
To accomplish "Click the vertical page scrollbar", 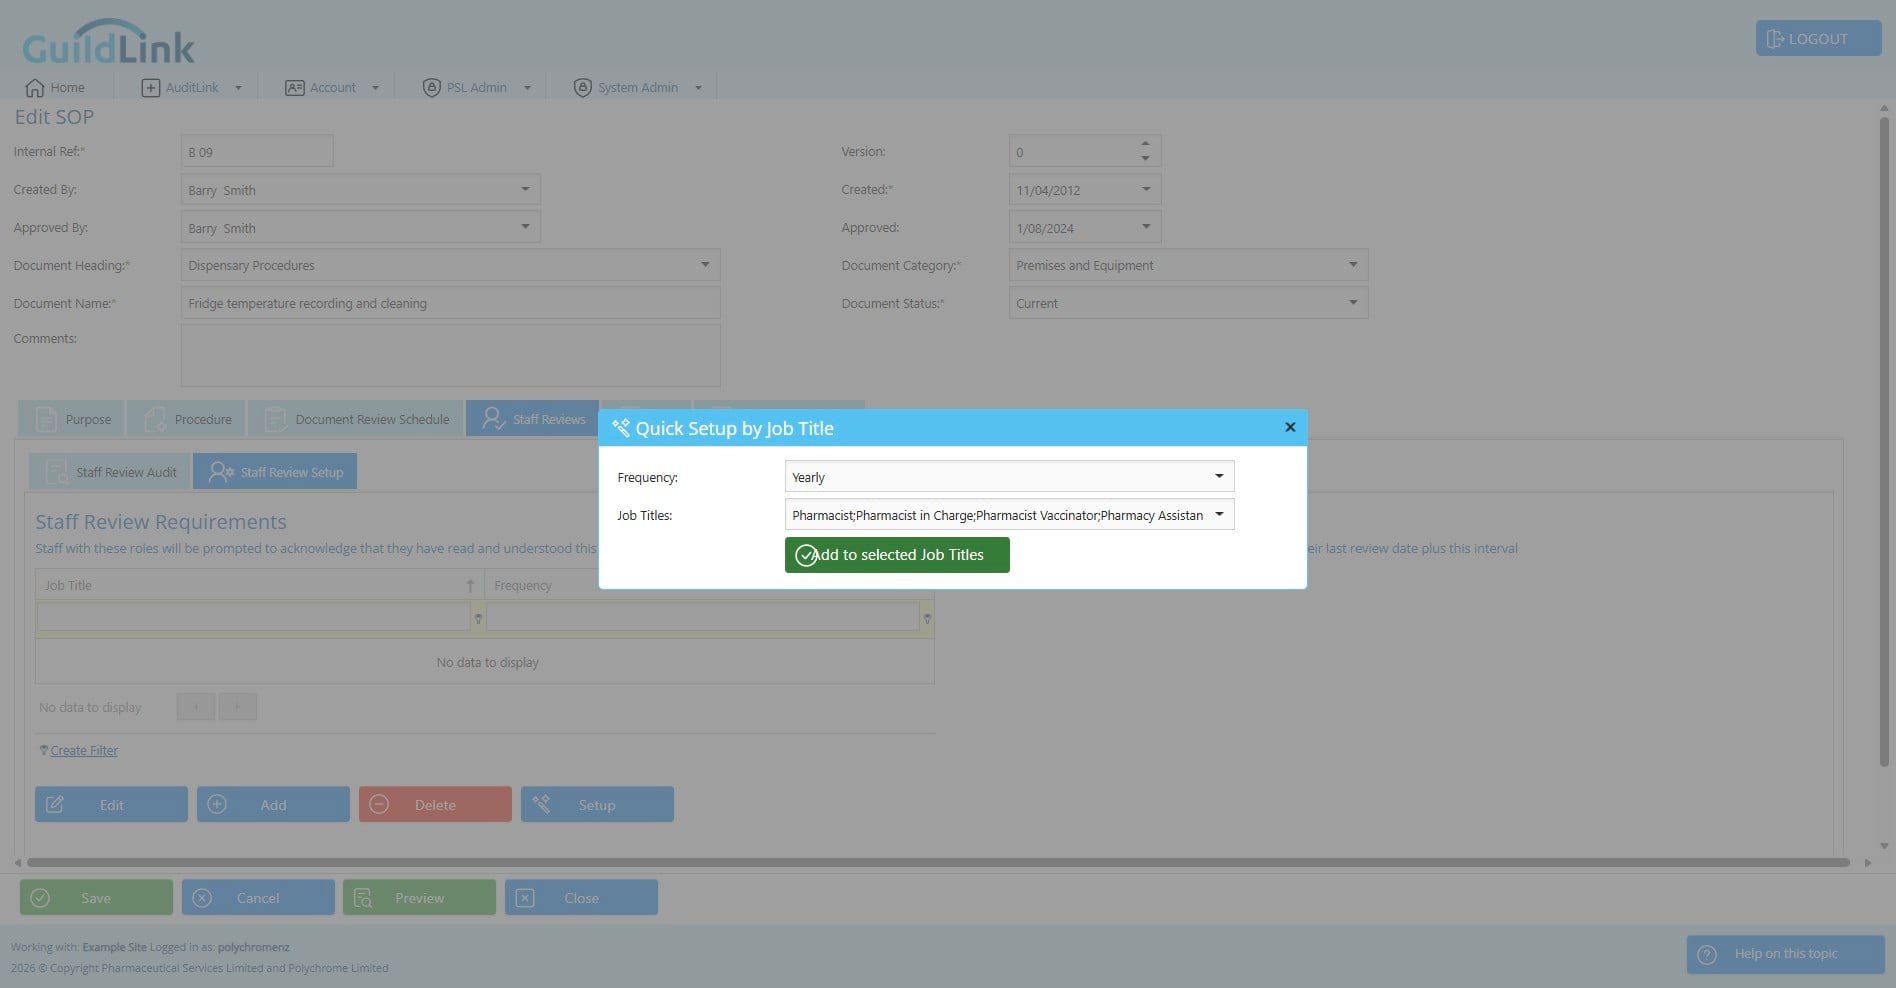I will (x=1884, y=440).
